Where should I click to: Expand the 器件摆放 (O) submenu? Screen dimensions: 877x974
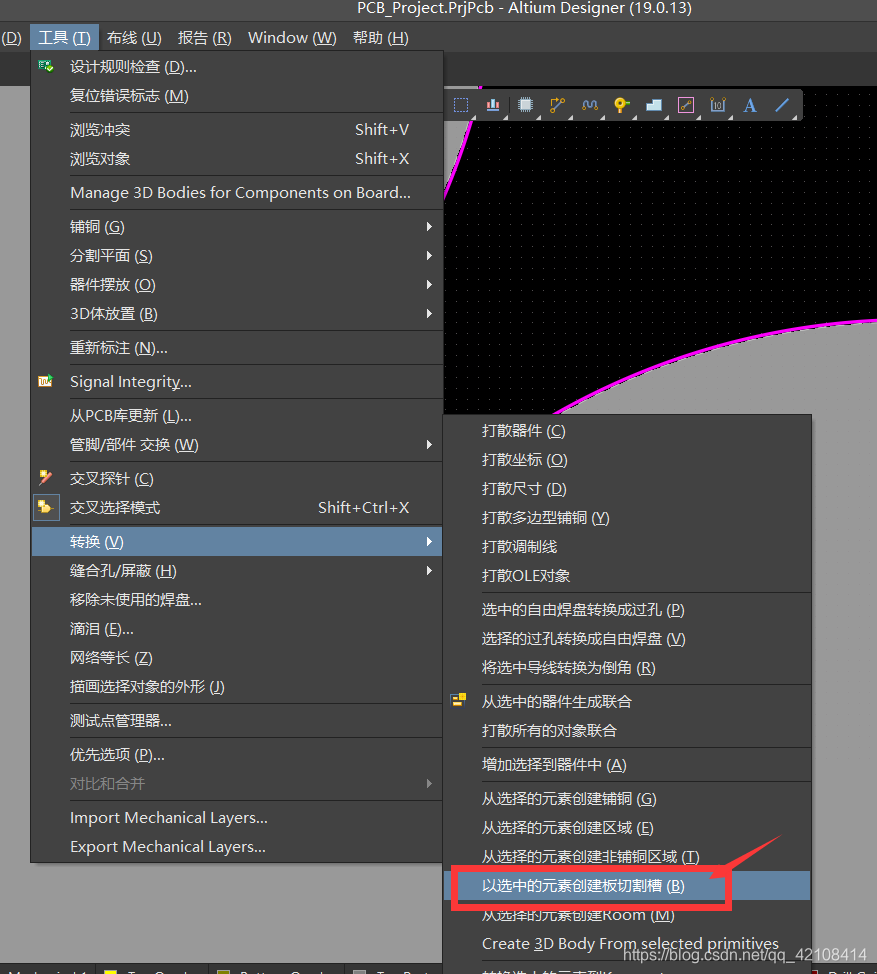[237, 284]
